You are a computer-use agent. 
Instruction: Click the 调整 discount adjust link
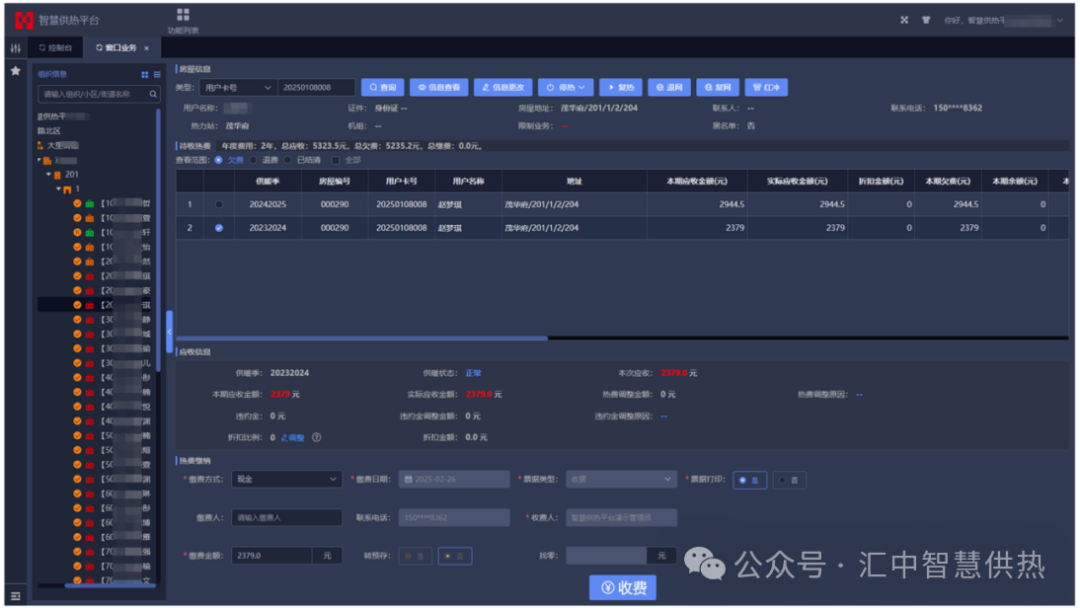(292, 437)
